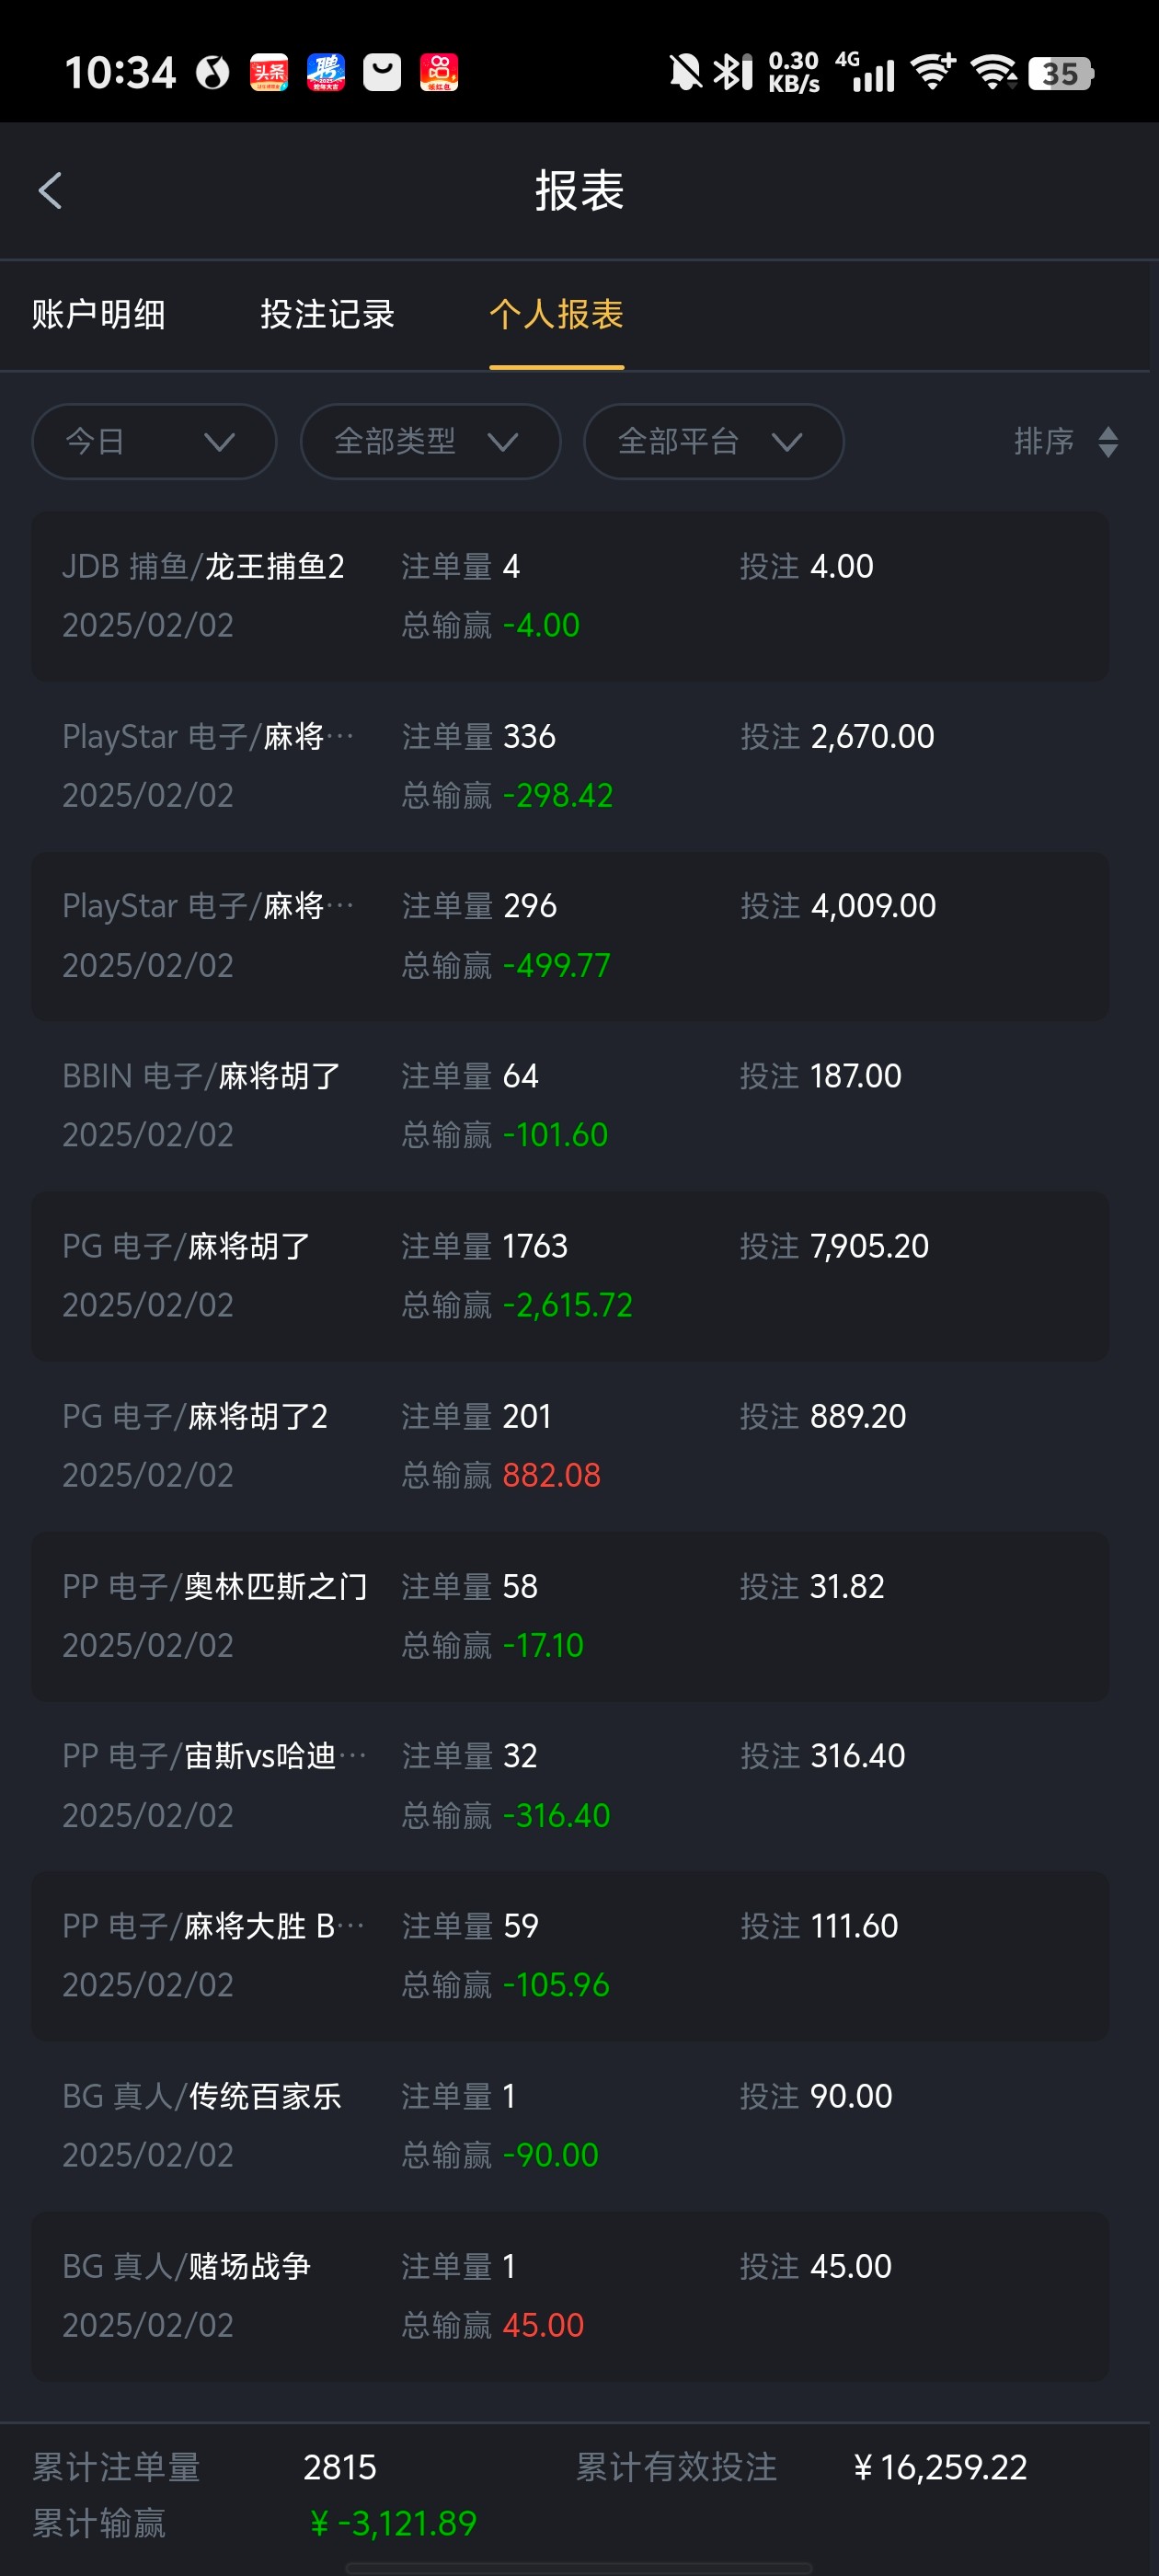Tap the red Kuaishou notification icon
Image resolution: width=1159 pixels, height=2576 pixels.
tap(439, 72)
